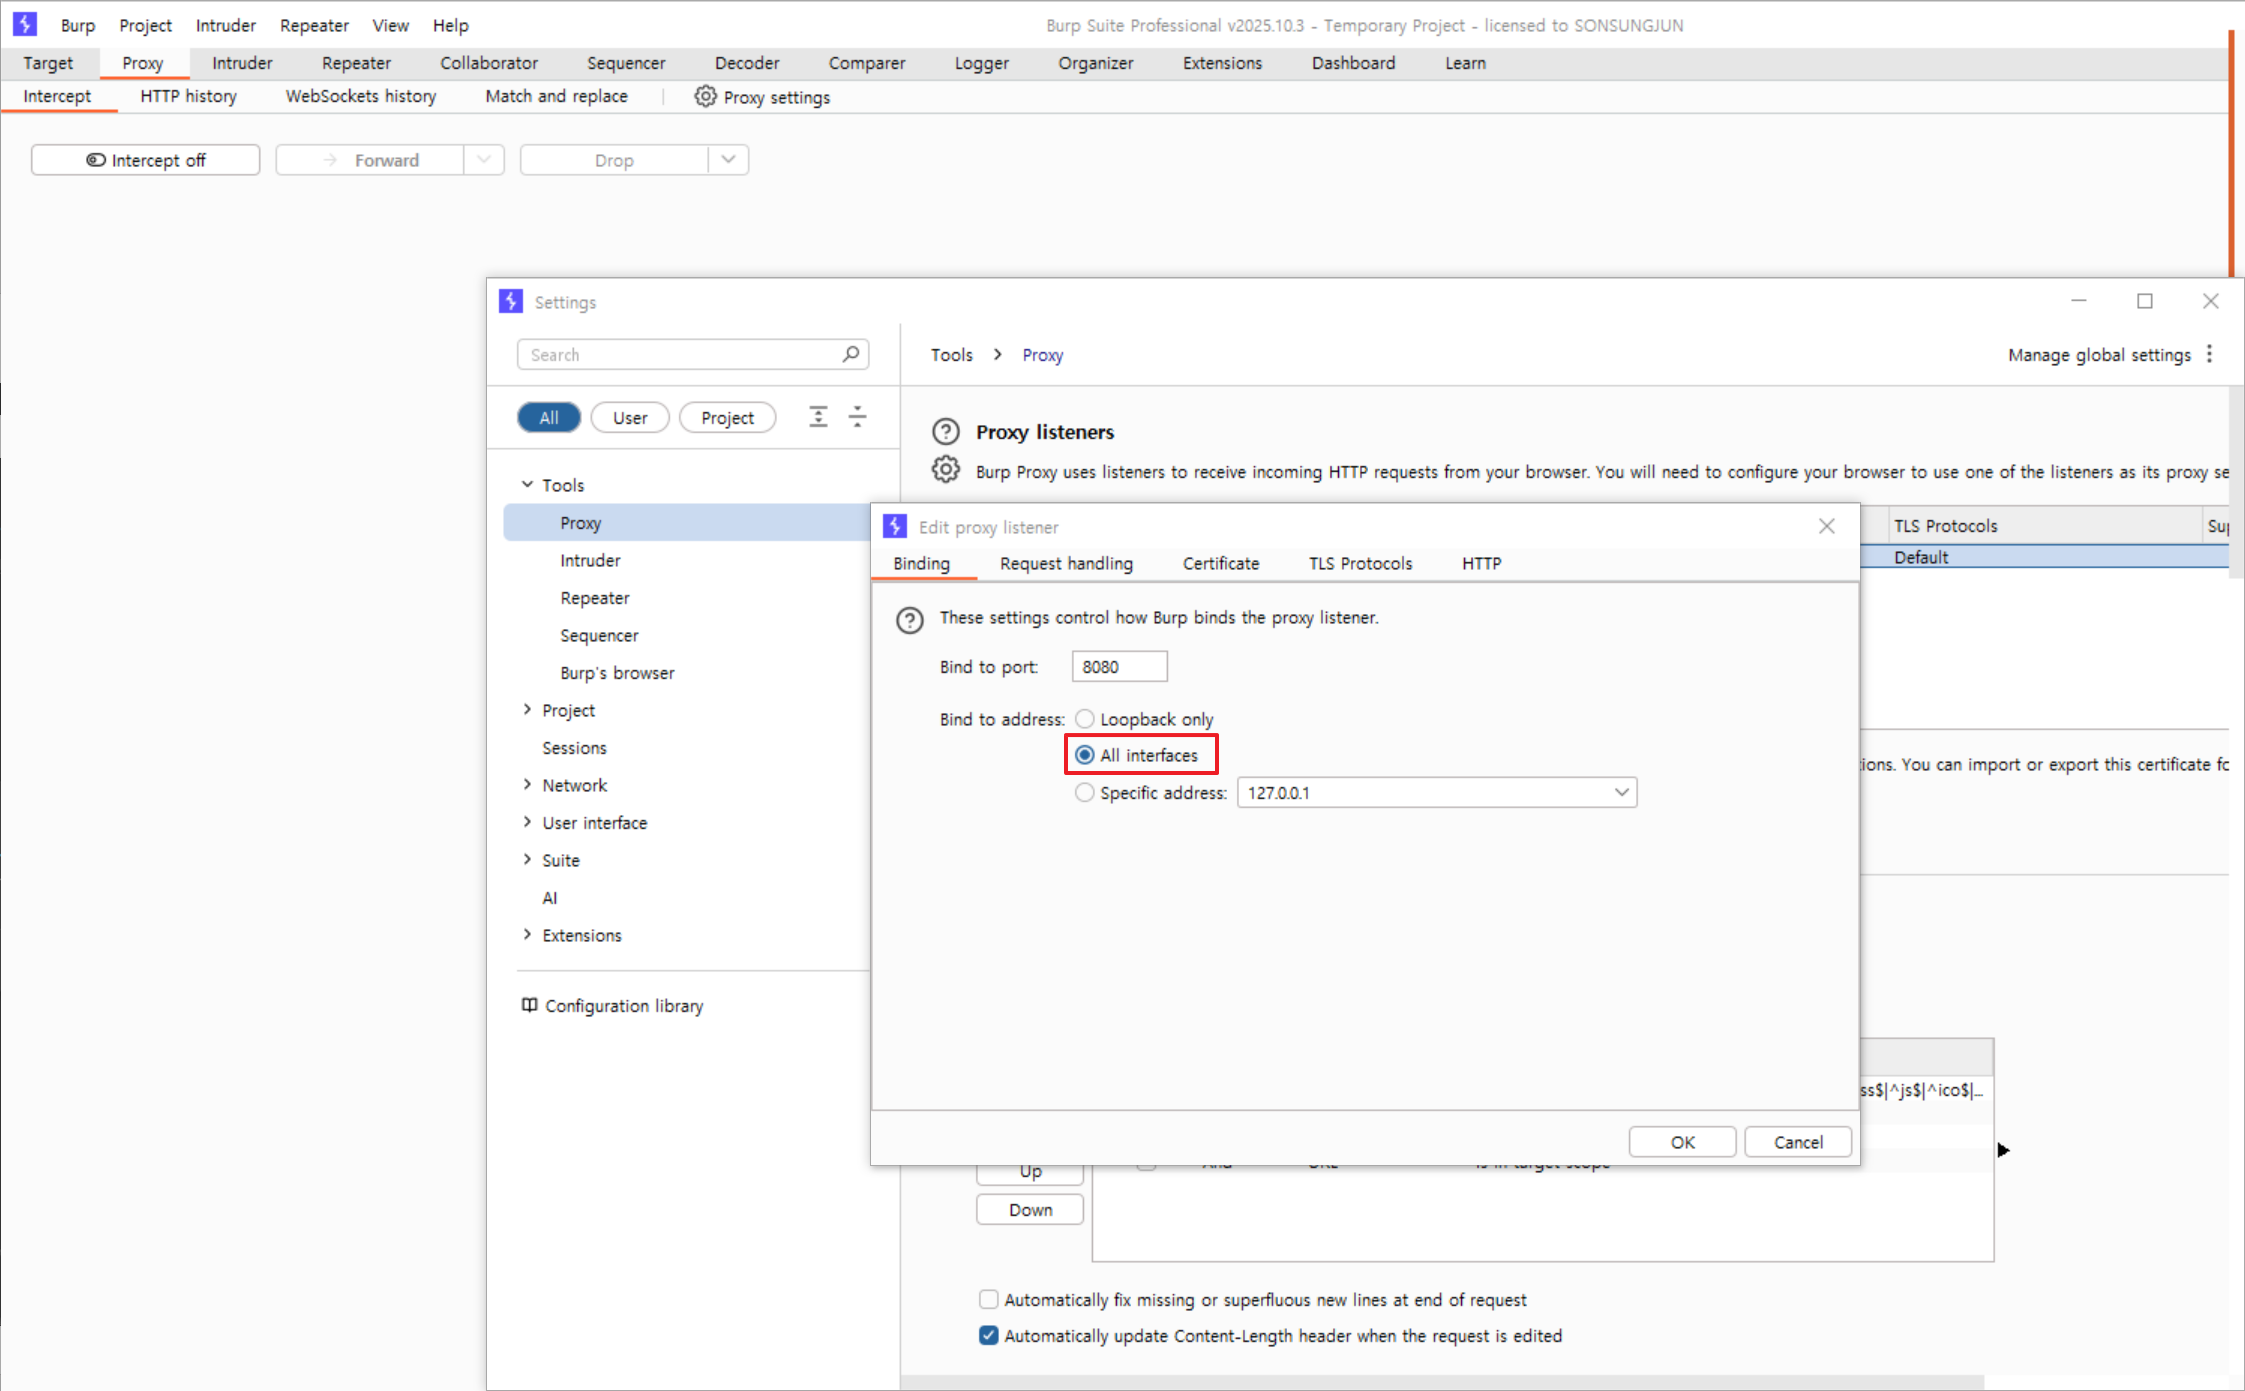Image resolution: width=2245 pixels, height=1391 pixels.
Task: Click OK in Edit proxy listener dialog
Action: pos(1681,1142)
